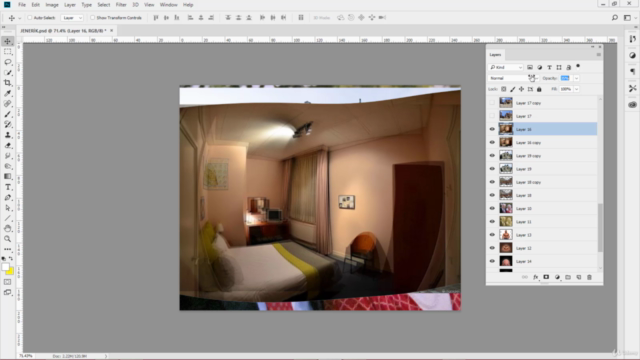
Task: Select the Healing Brush tool
Action: 8,104
